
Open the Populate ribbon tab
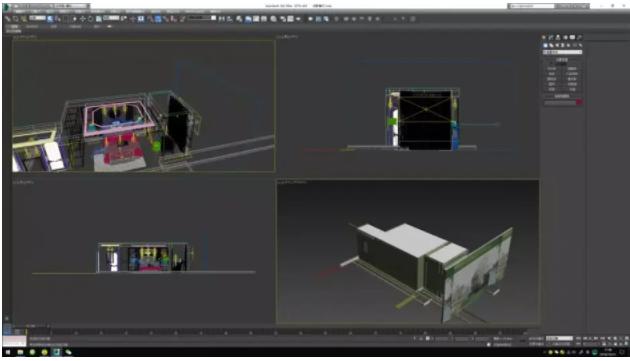(97, 27)
